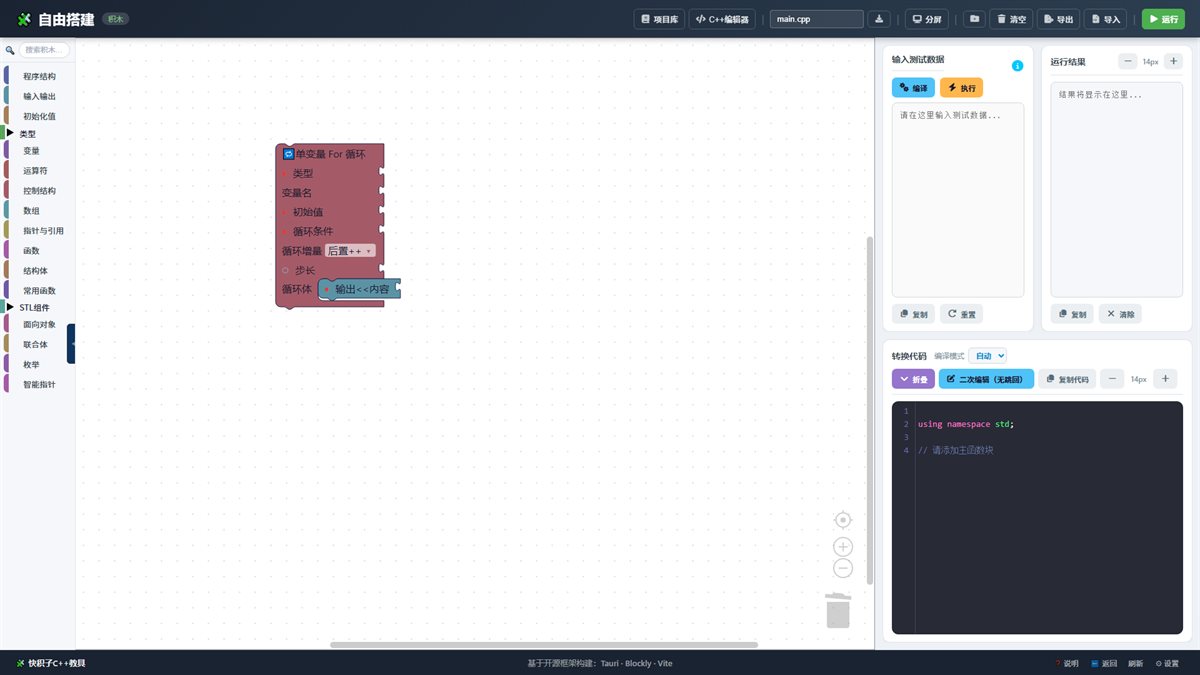The image size is (1200, 675).
Task: Zoom in the block canvas
Action: point(843,547)
